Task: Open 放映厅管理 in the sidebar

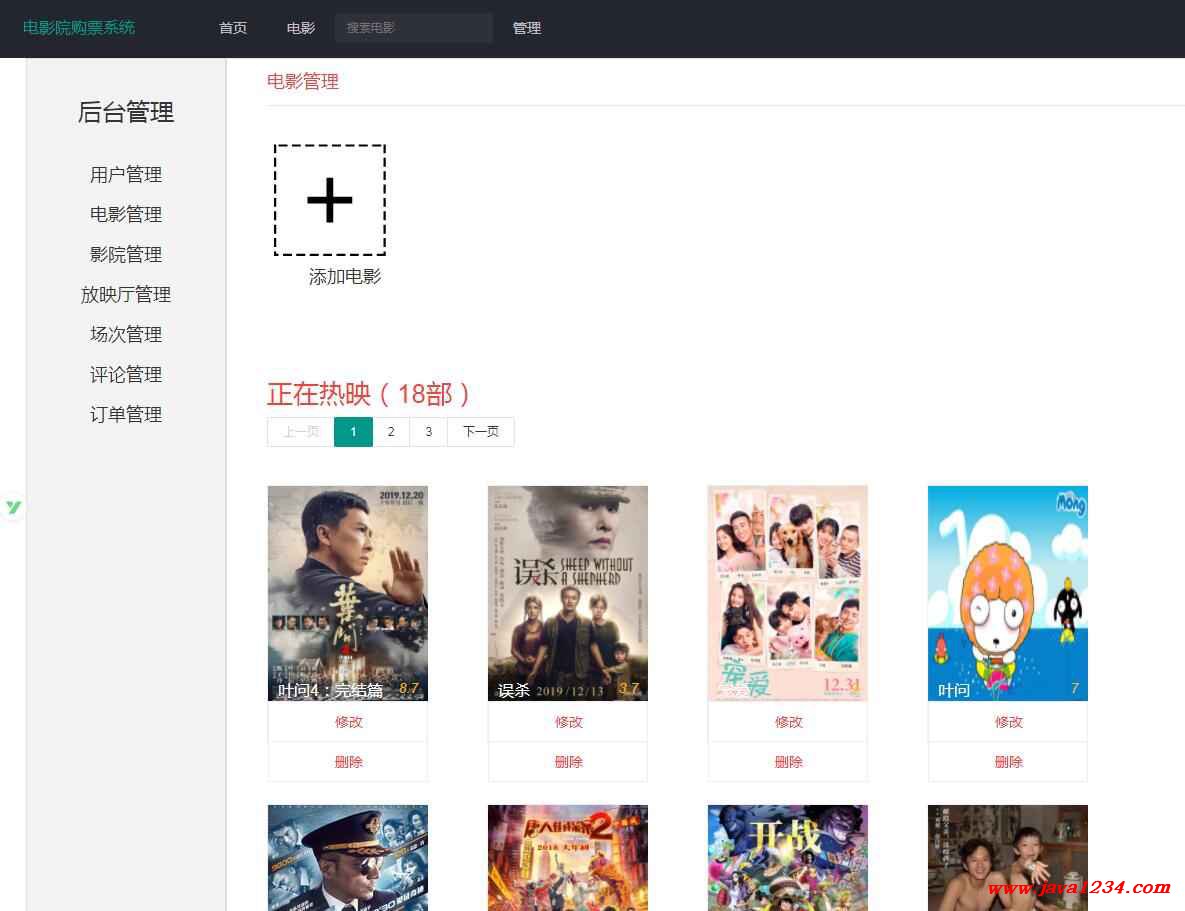Action: click(125, 295)
